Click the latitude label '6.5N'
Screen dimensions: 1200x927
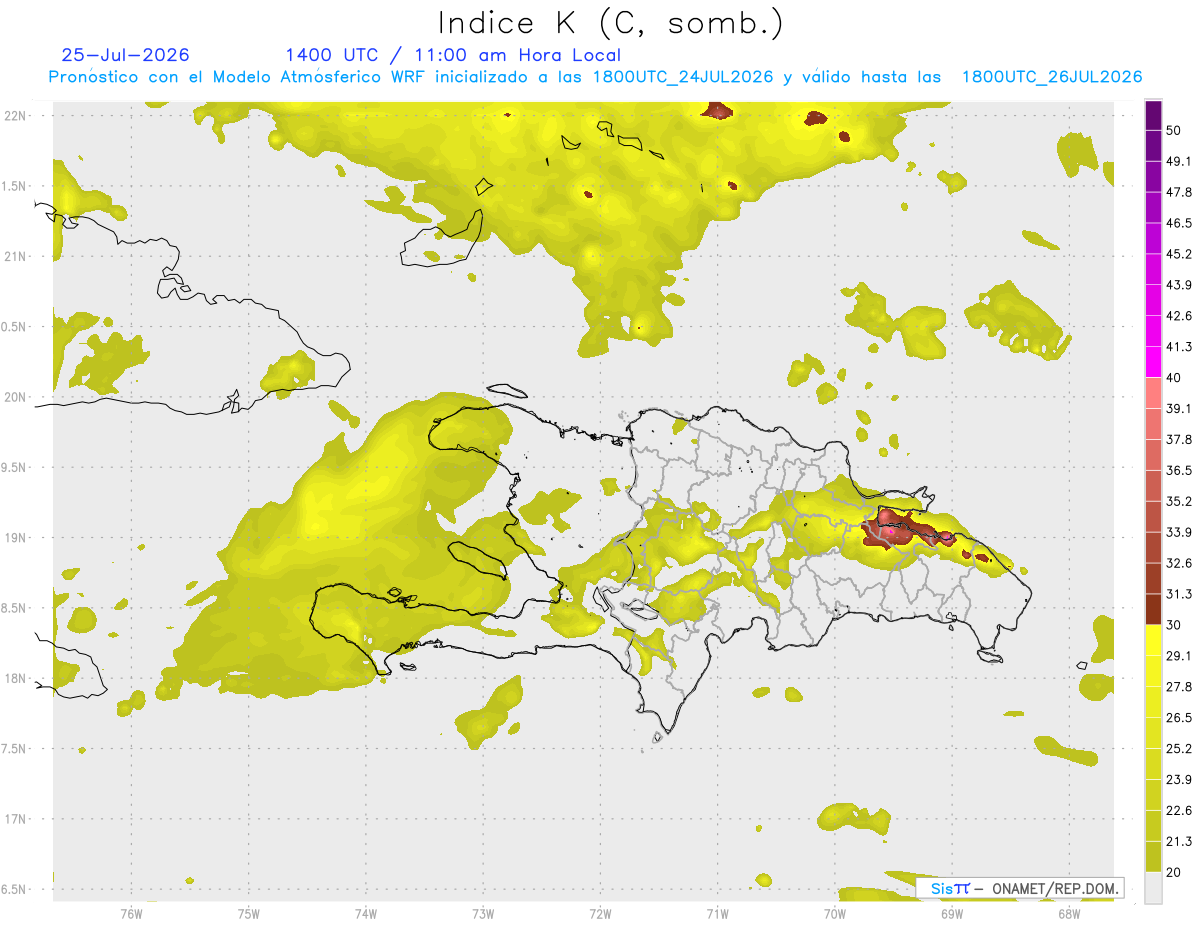click(15, 889)
